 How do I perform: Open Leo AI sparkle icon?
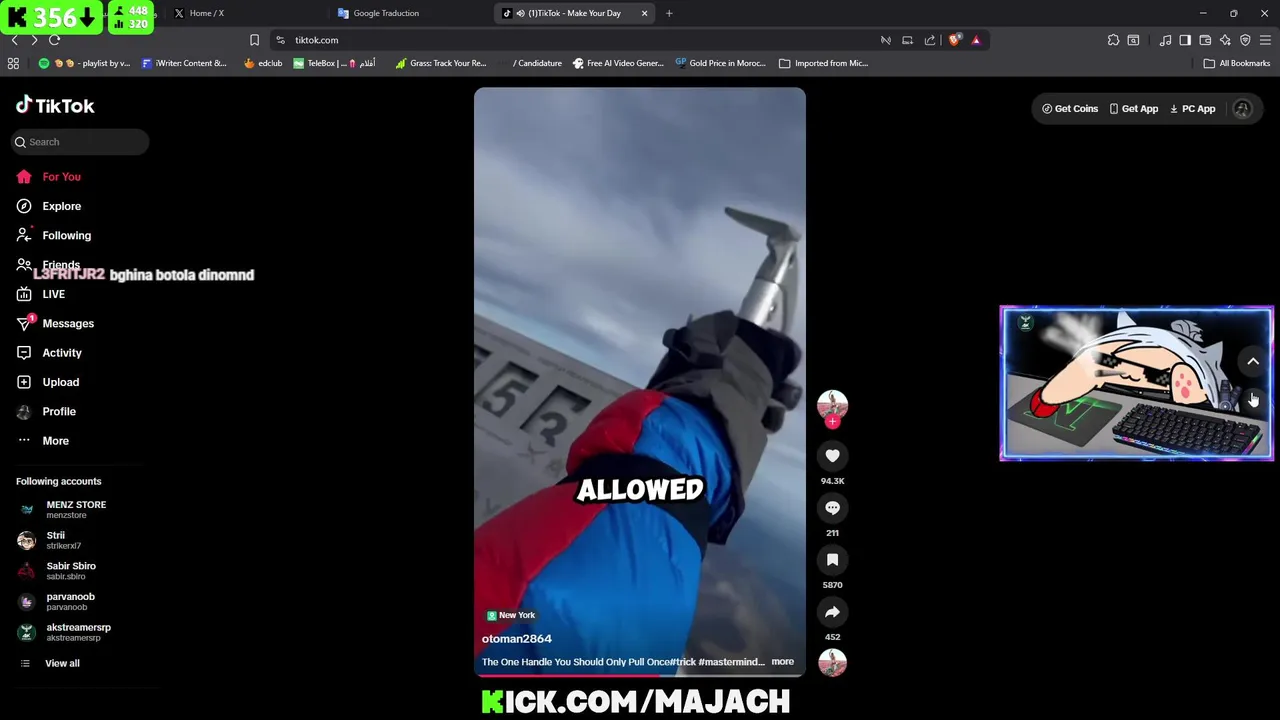[x=1225, y=40]
